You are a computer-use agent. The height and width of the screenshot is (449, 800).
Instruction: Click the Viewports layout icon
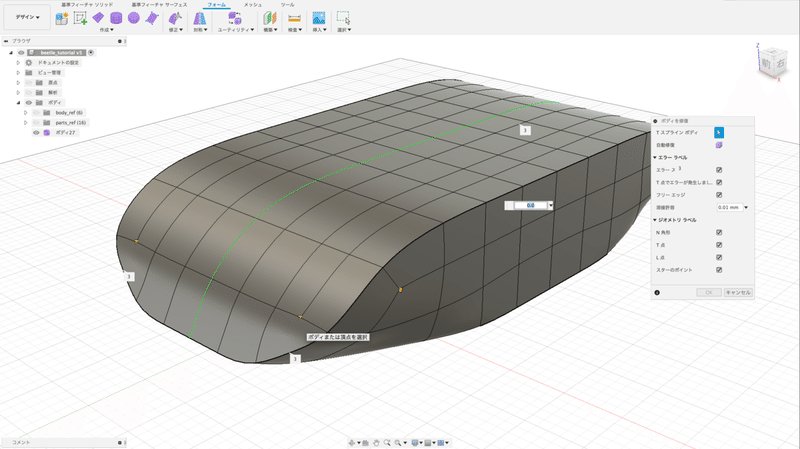[x=441, y=443]
